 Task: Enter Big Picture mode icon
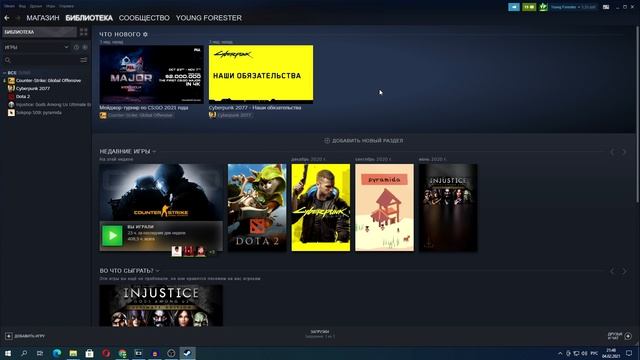(x=606, y=7)
